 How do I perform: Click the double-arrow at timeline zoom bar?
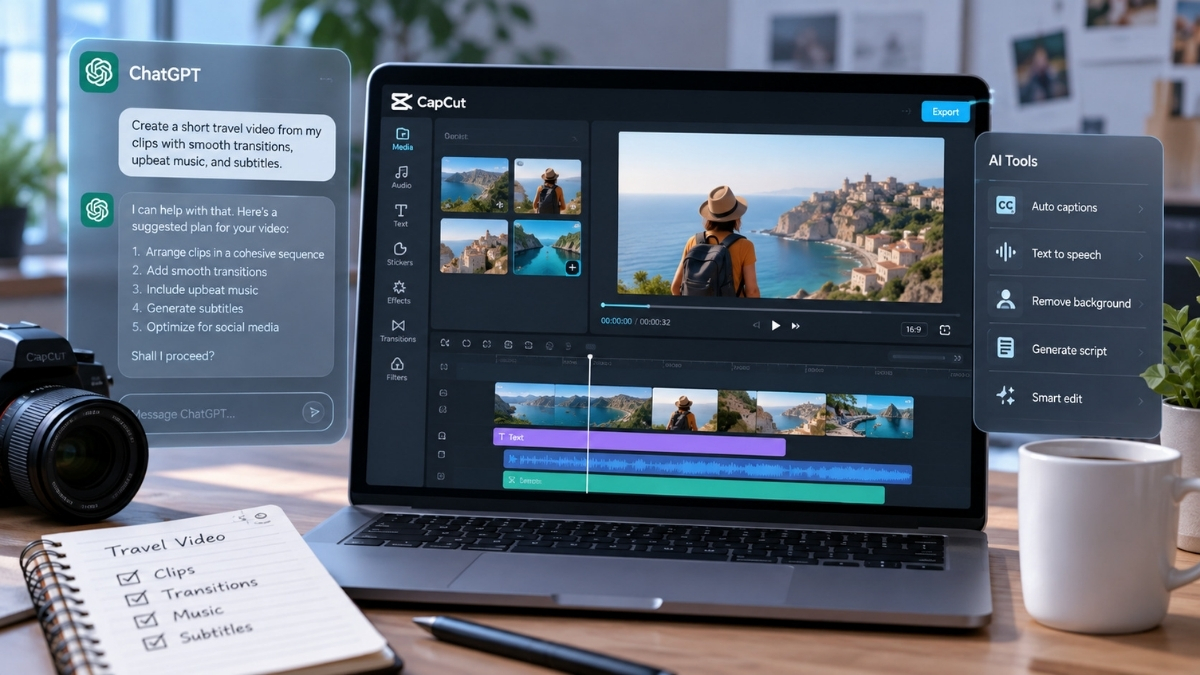pyautogui.click(x=957, y=358)
